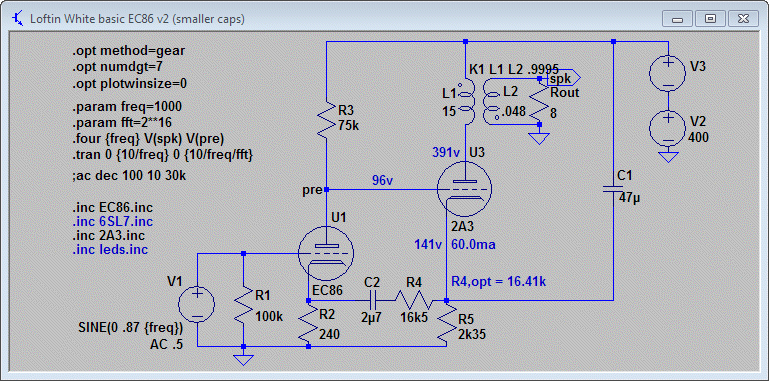Select capacitor C1 47µ symbol

[613, 189]
